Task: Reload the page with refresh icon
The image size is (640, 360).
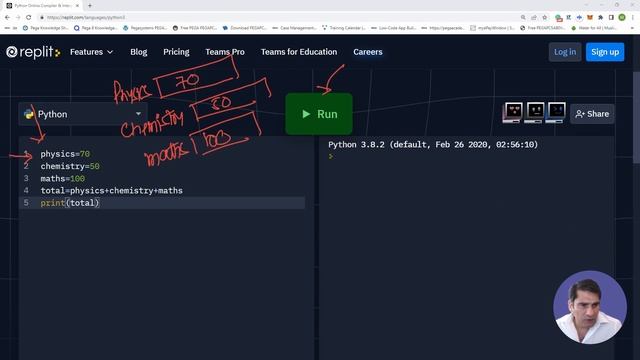Action: point(29,17)
